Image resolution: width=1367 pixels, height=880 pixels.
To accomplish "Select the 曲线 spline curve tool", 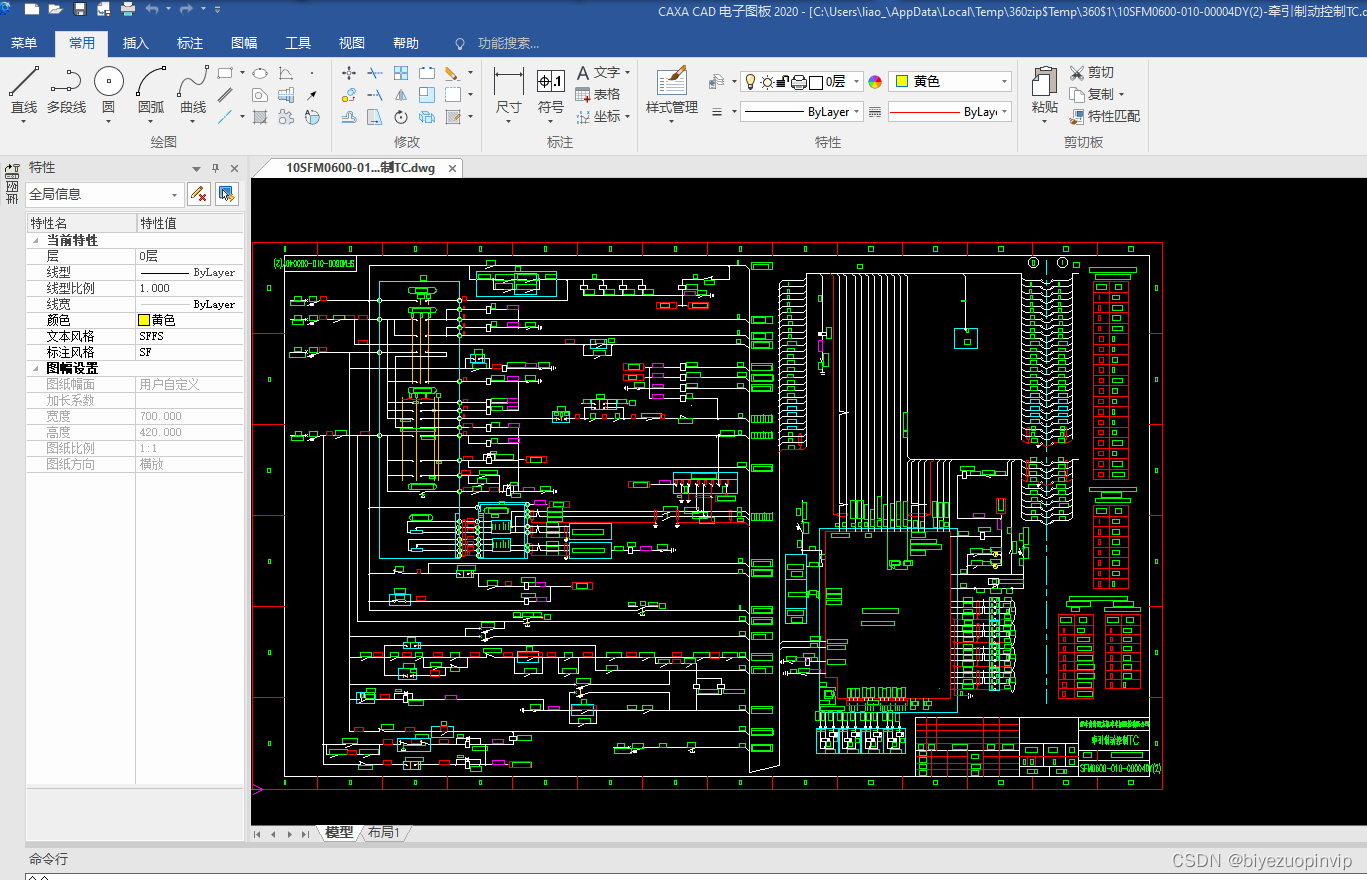I will tap(193, 92).
